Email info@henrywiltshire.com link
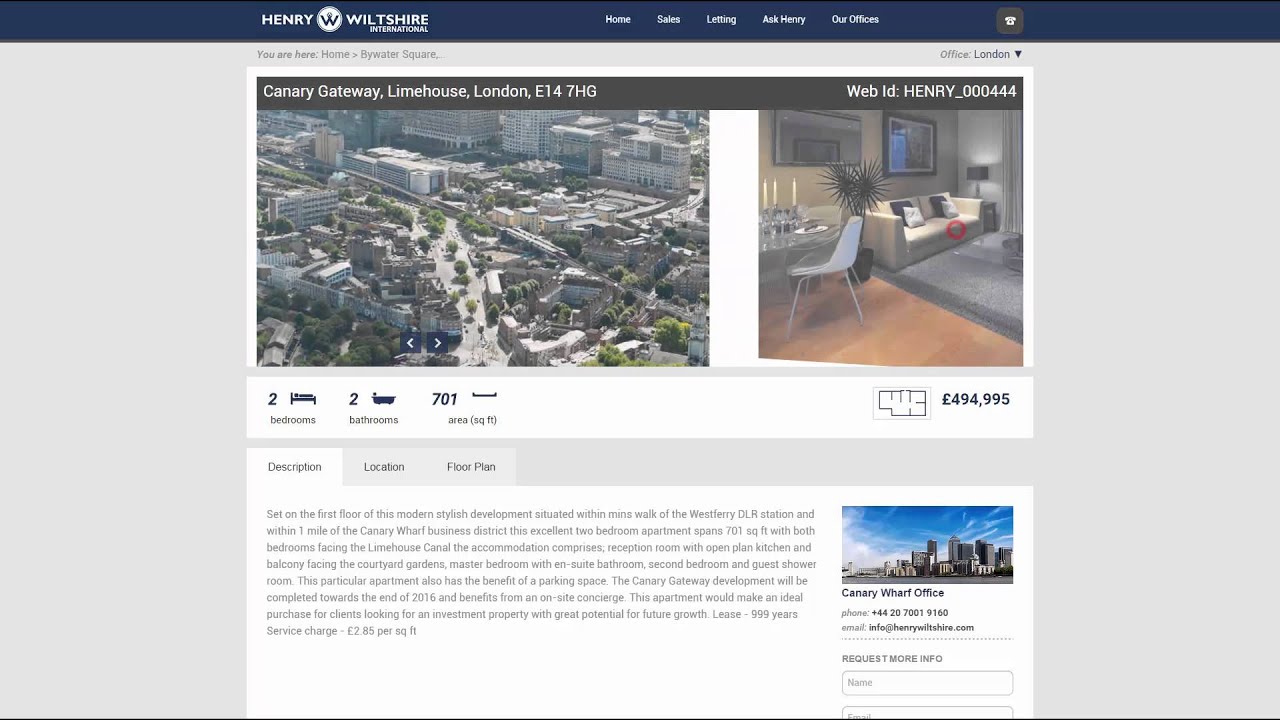This screenshot has height=720, width=1280. 921,628
